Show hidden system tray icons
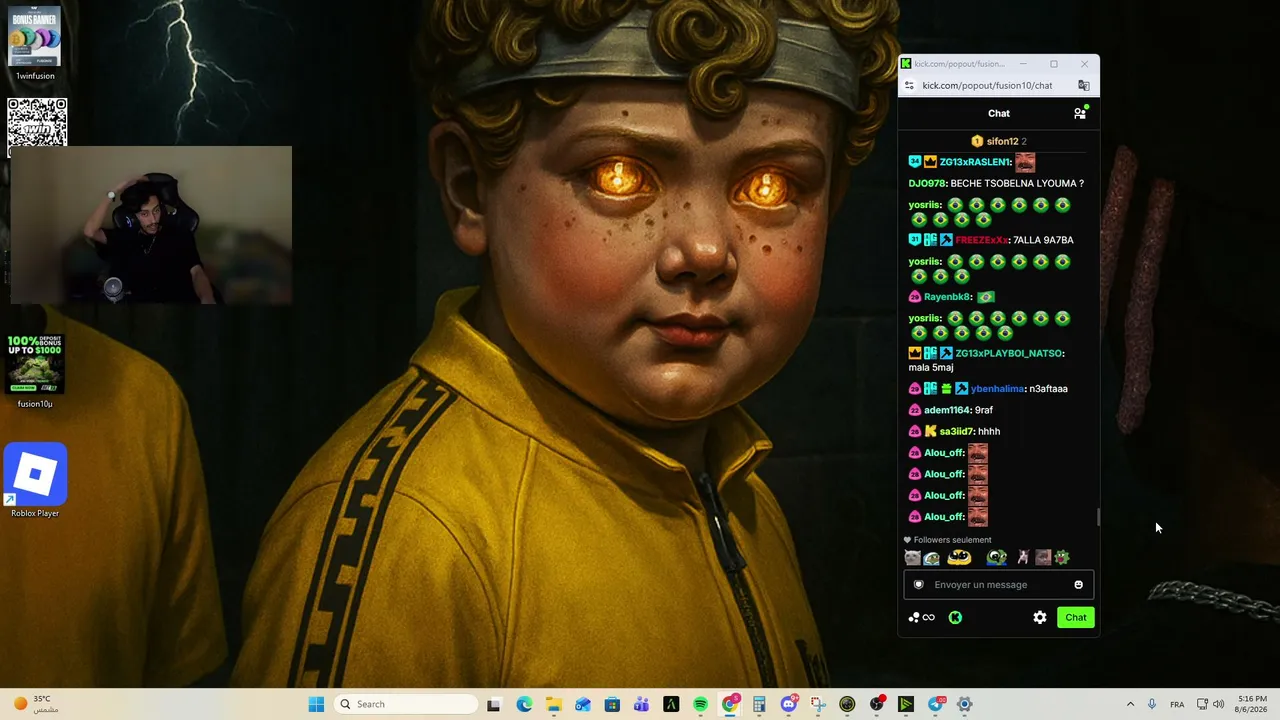1280x720 pixels. [x=1130, y=704]
